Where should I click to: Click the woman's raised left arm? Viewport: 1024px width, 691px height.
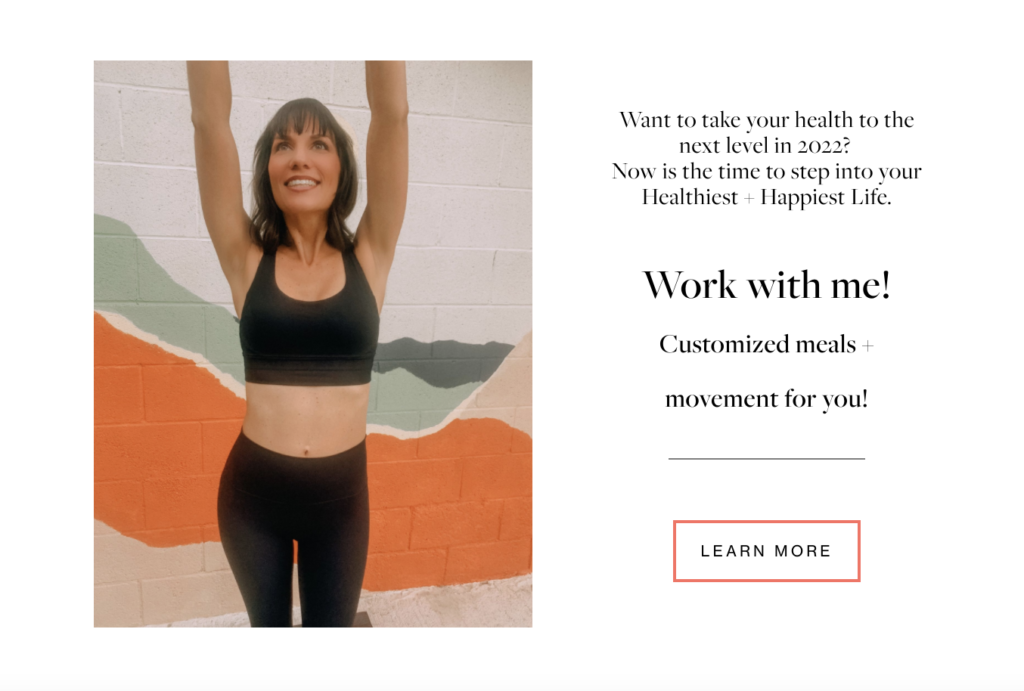[387, 157]
